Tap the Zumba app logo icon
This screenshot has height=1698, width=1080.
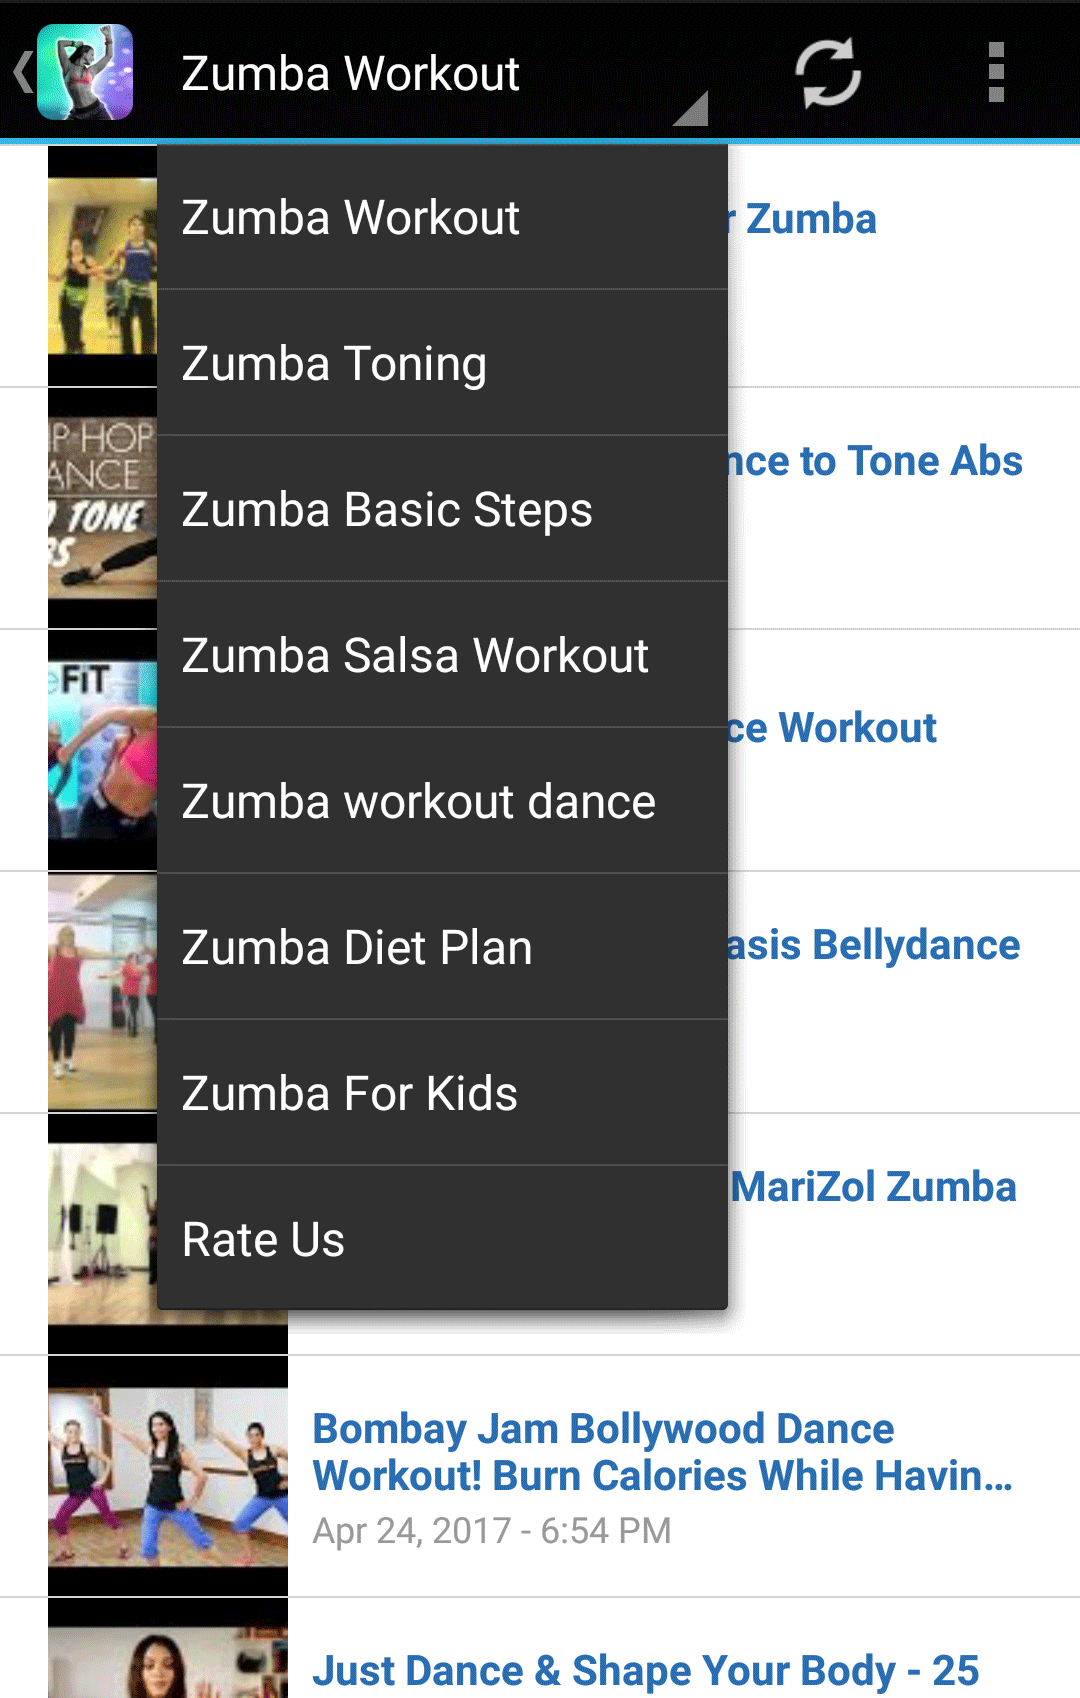(85, 72)
